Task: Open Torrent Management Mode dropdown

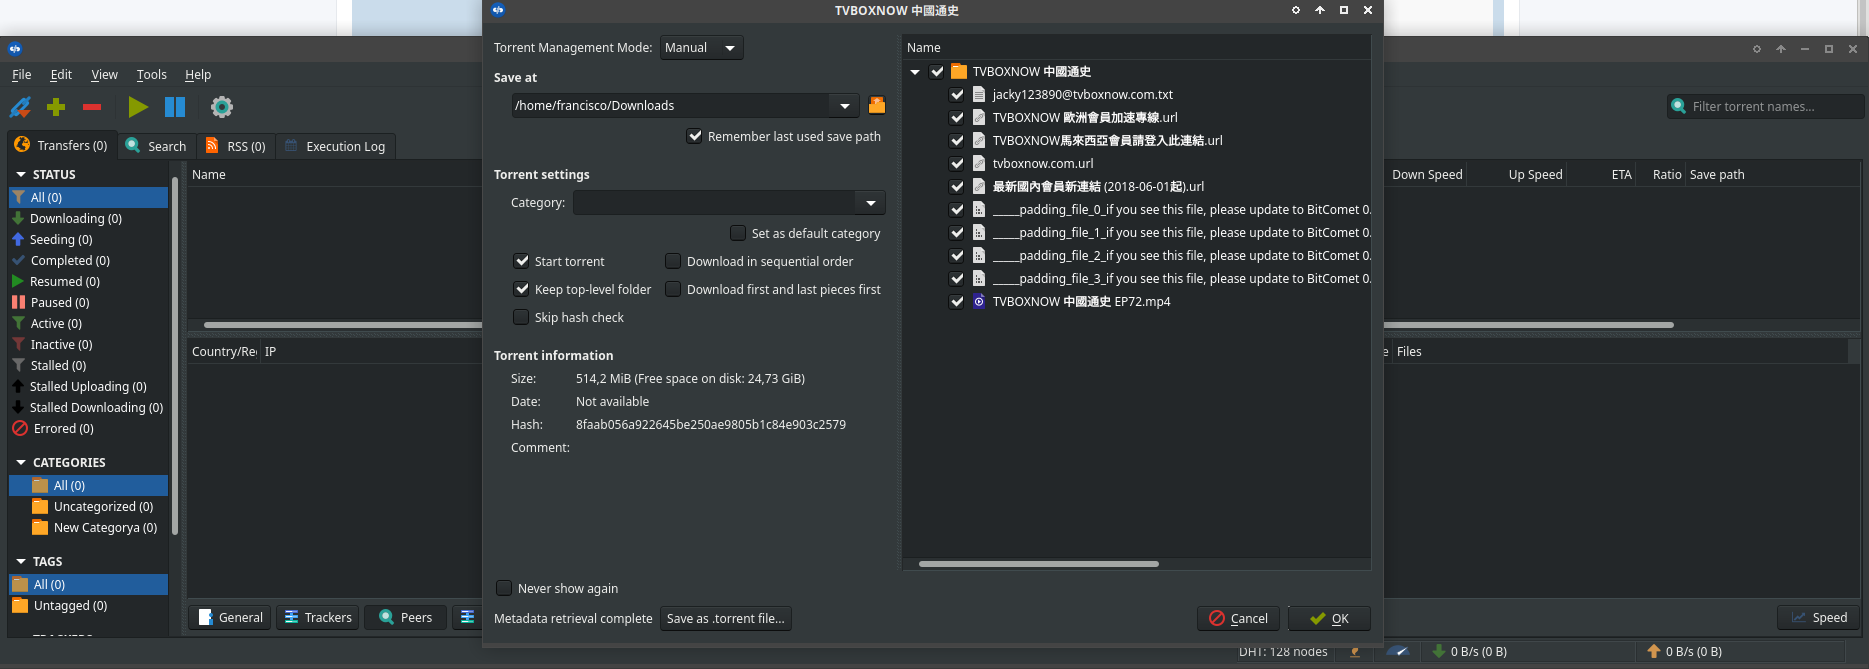Action: point(701,47)
